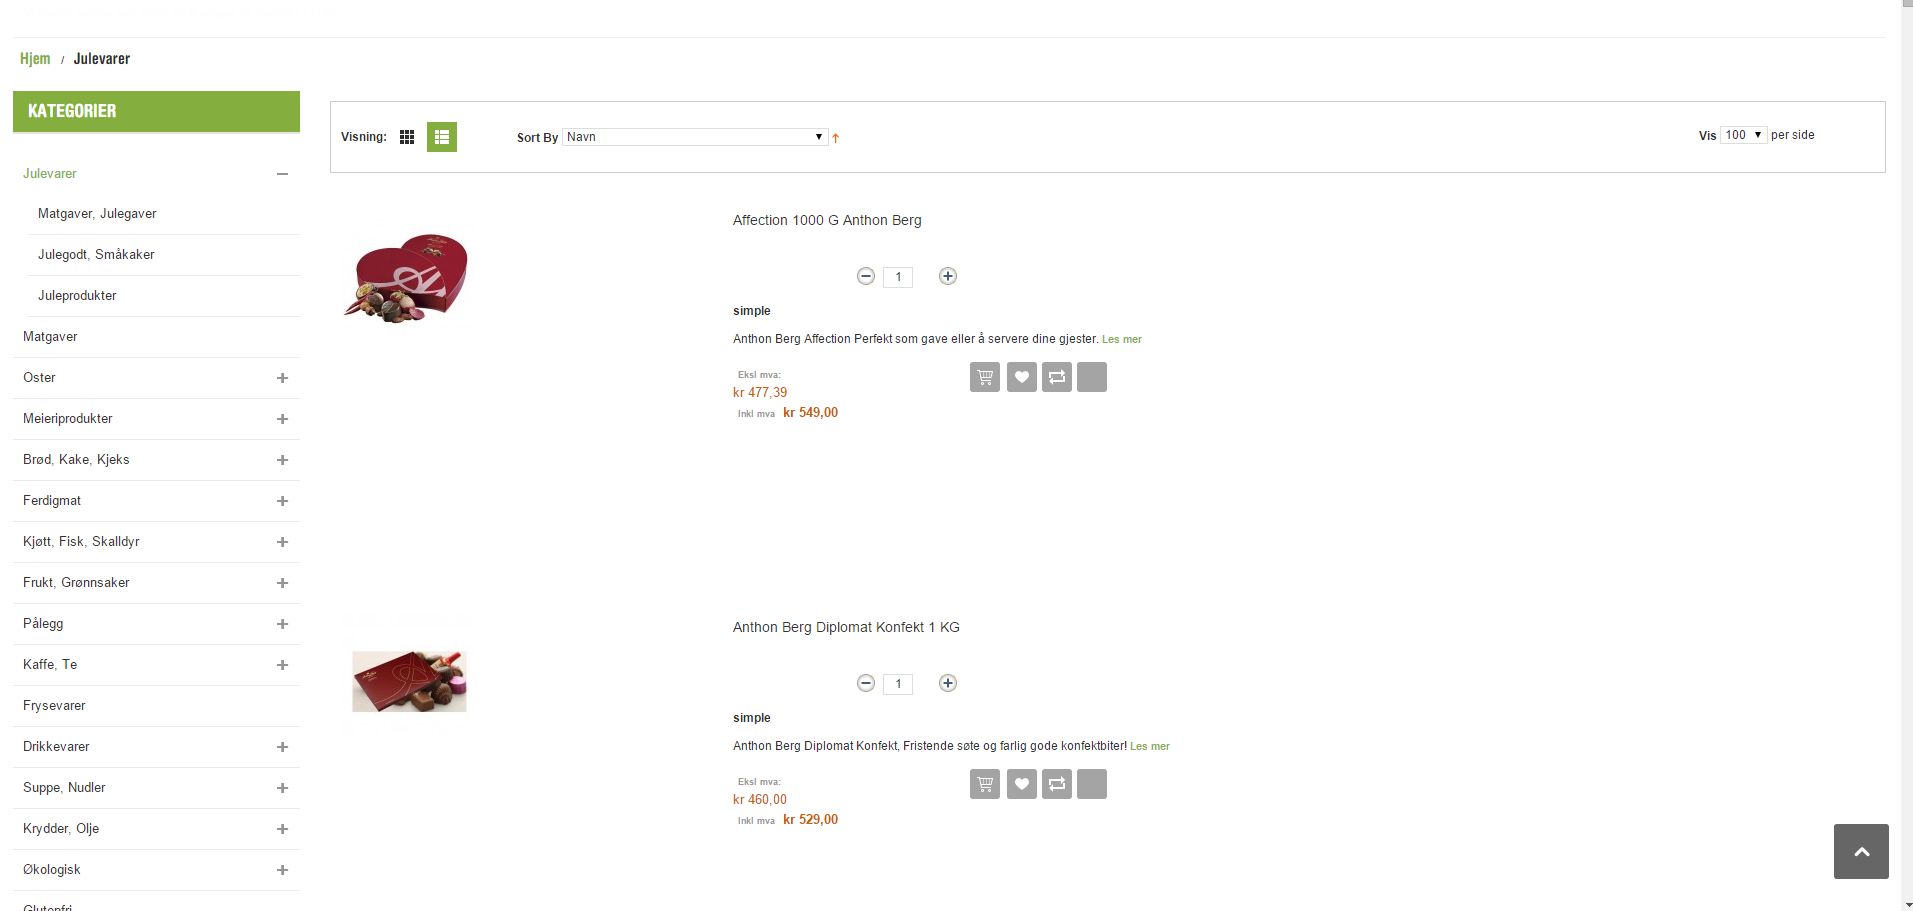1913x911 pixels.
Task: Click the back-to-top arrow button
Action: coord(1861,851)
